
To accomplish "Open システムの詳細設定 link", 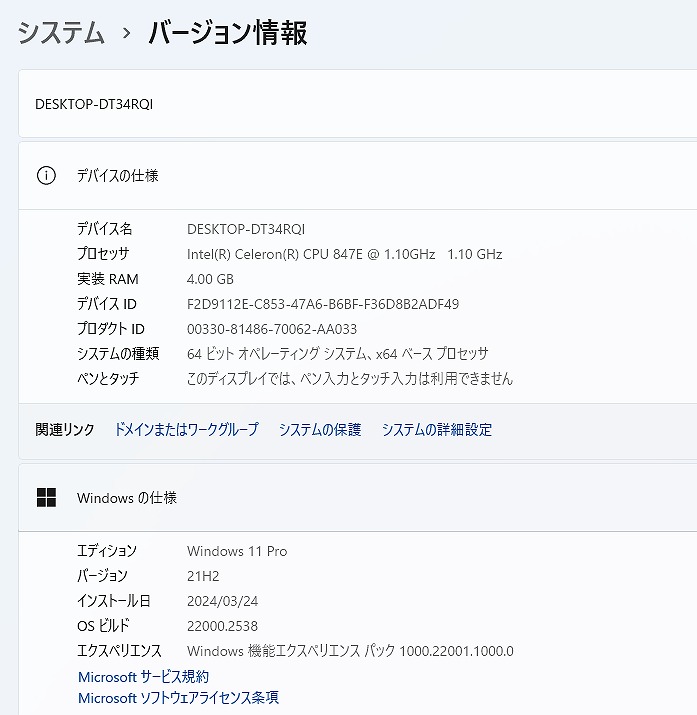I will click(x=437, y=430).
